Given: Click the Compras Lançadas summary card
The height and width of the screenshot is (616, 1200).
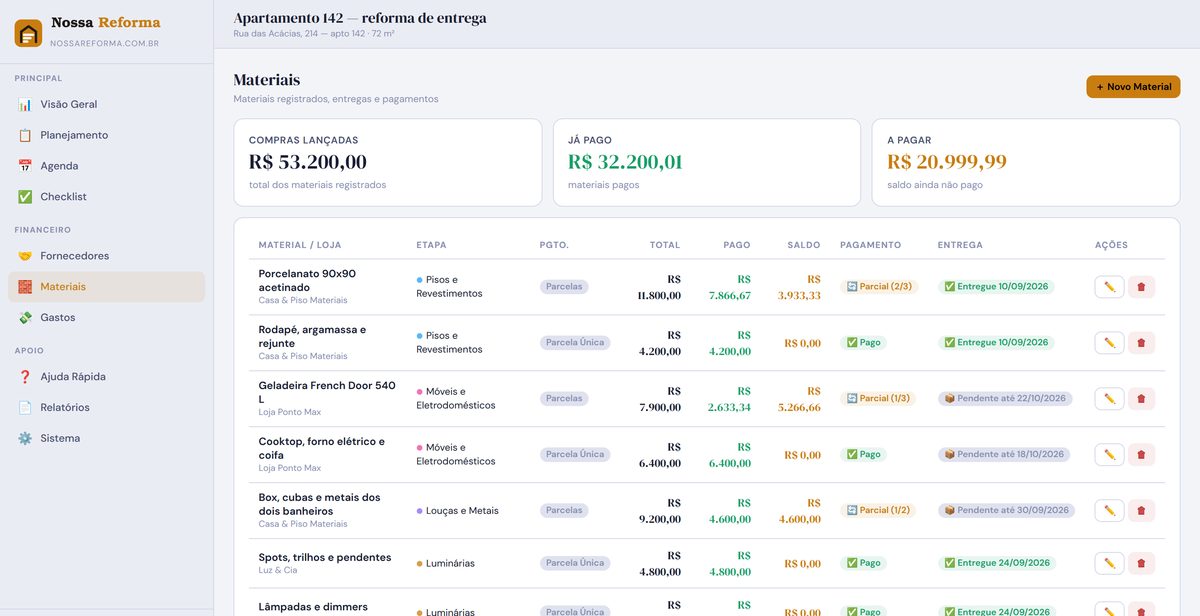Looking at the screenshot, I should pyautogui.click(x=388, y=163).
